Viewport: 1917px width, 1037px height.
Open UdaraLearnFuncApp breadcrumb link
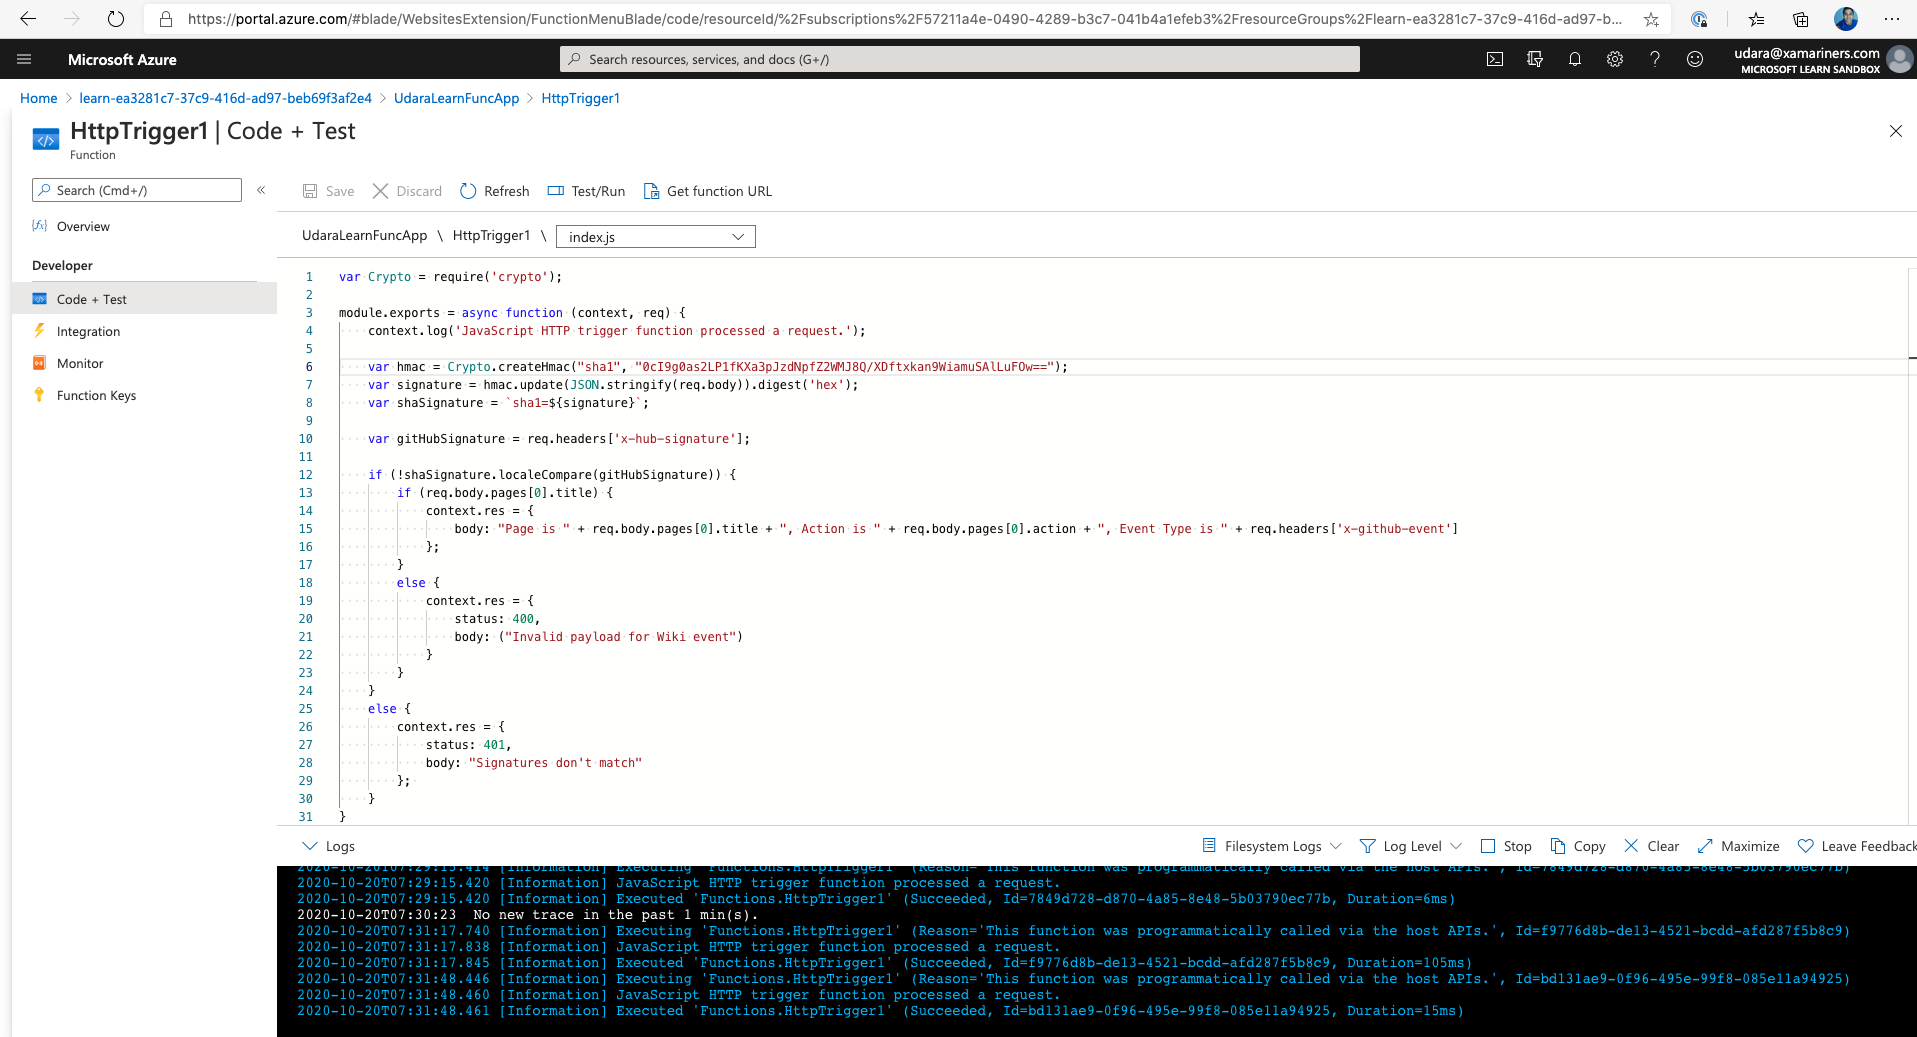point(456,98)
